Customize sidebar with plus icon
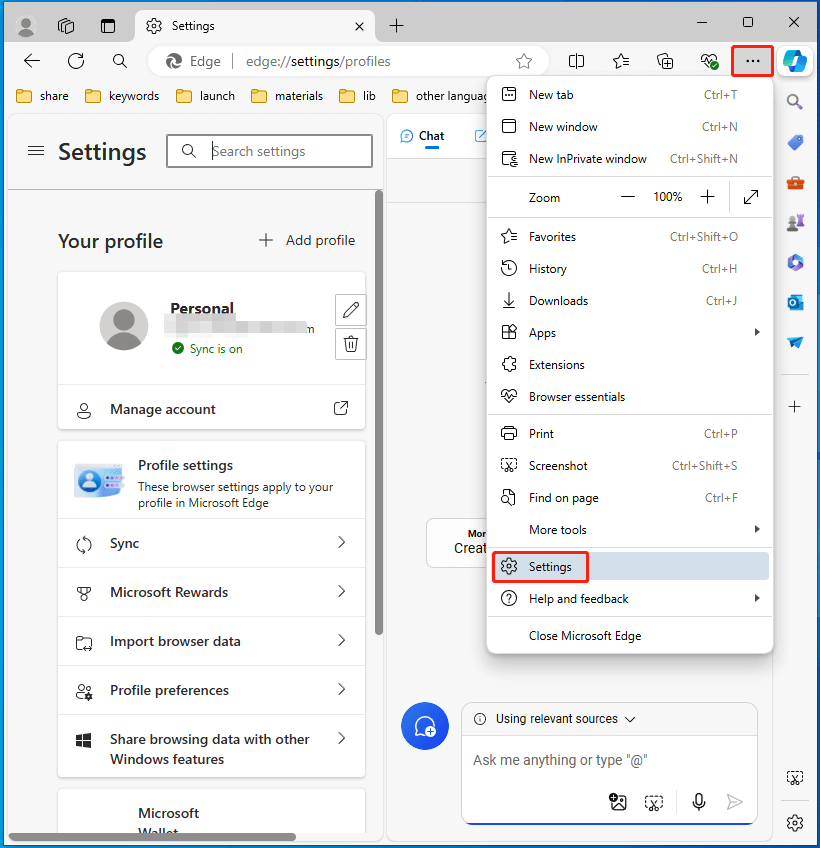 (x=795, y=406)
